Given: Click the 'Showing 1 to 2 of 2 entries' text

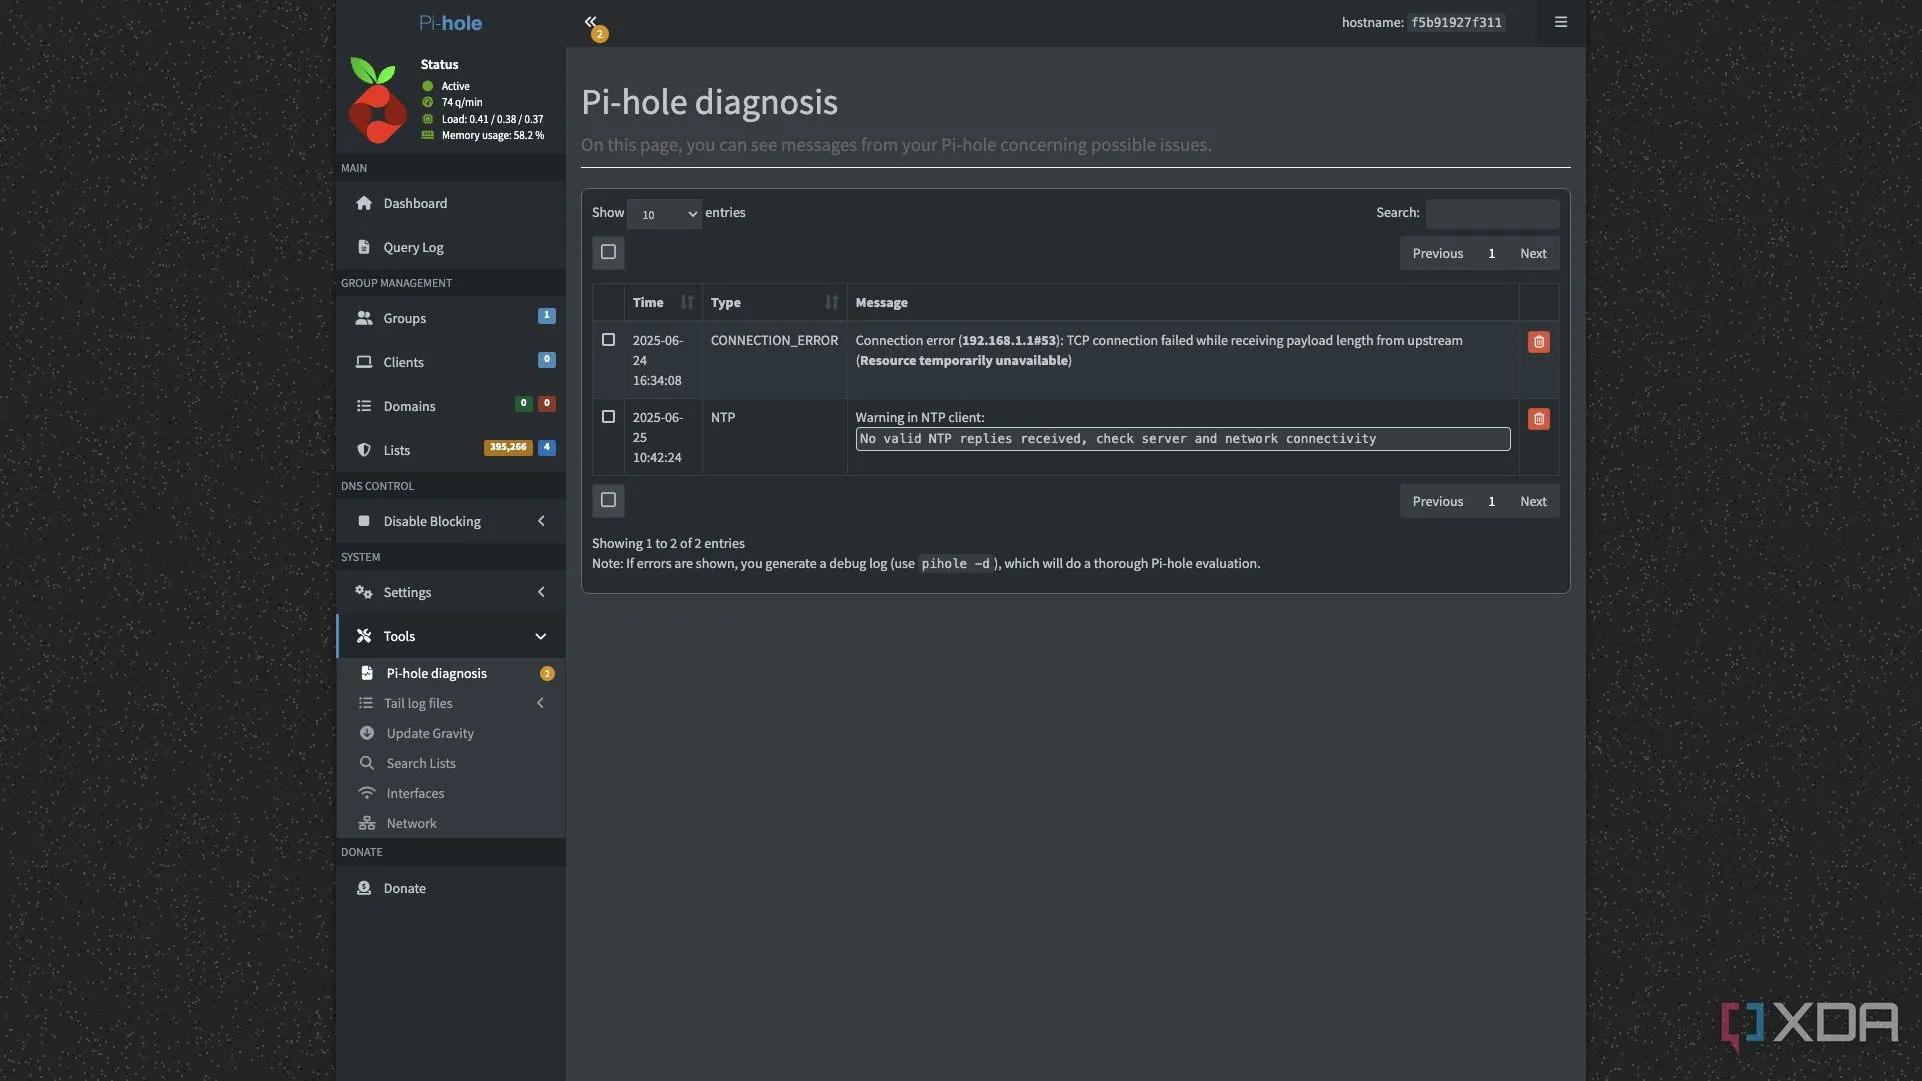Looking at the screenshot, I should click(668, 543).
